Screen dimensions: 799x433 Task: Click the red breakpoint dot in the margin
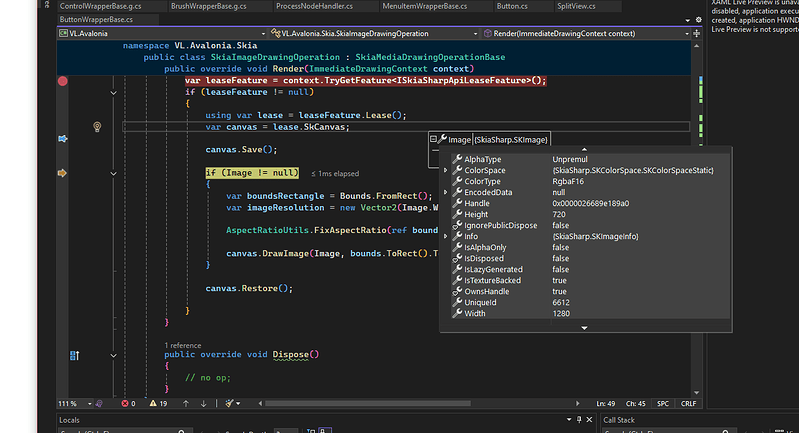pyautogui.click(x=63, y=81)
